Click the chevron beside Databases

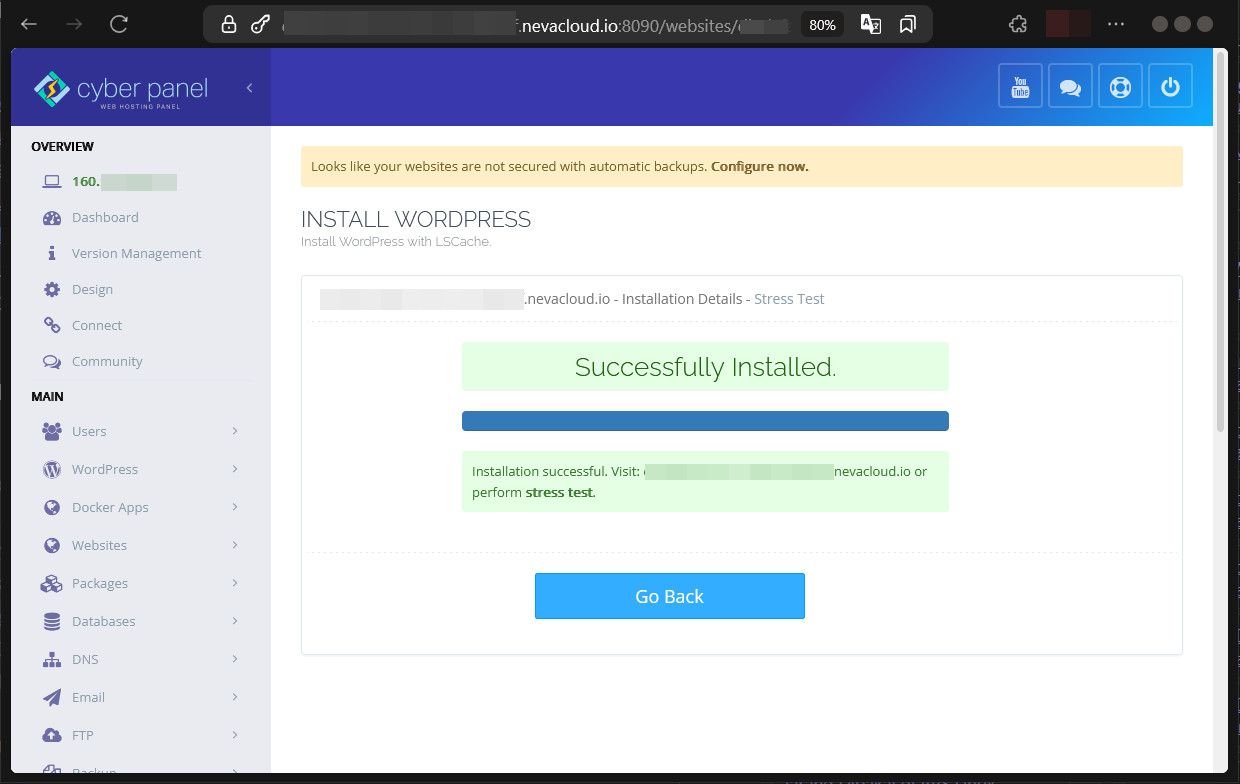point(235,621)
